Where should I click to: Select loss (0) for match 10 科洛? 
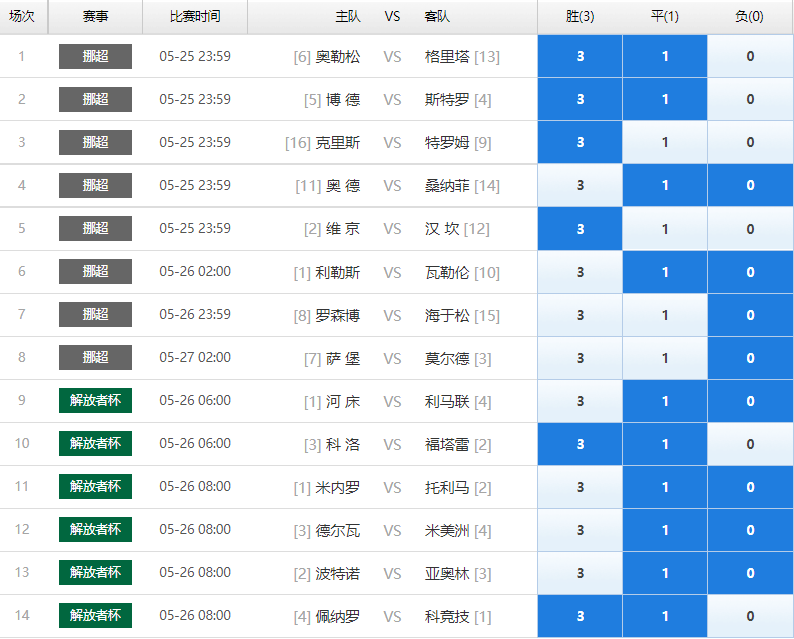point(750,444)
